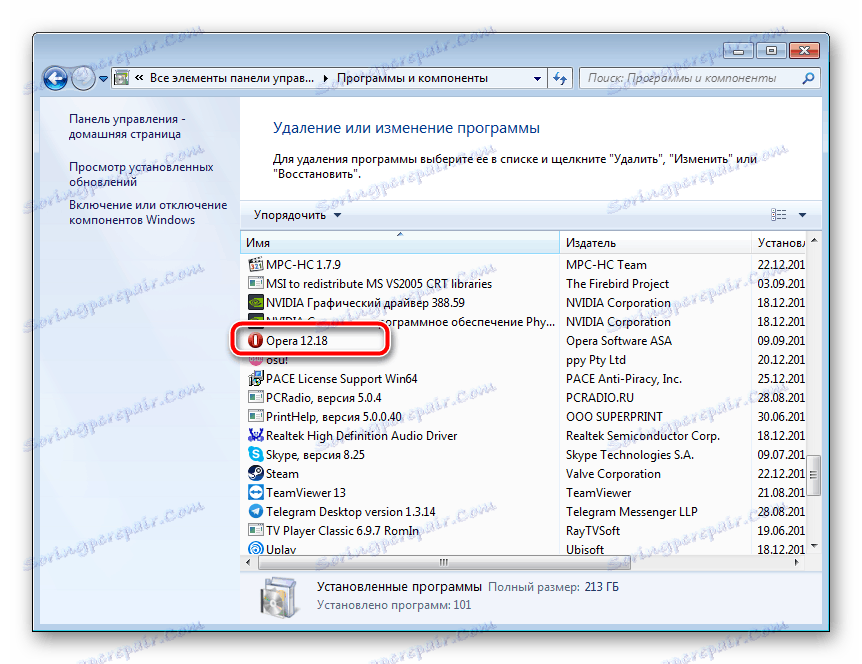Change the list view with view icon
Image resolution: width=862 pixels, height=664 pixels.
click(778, 215)
